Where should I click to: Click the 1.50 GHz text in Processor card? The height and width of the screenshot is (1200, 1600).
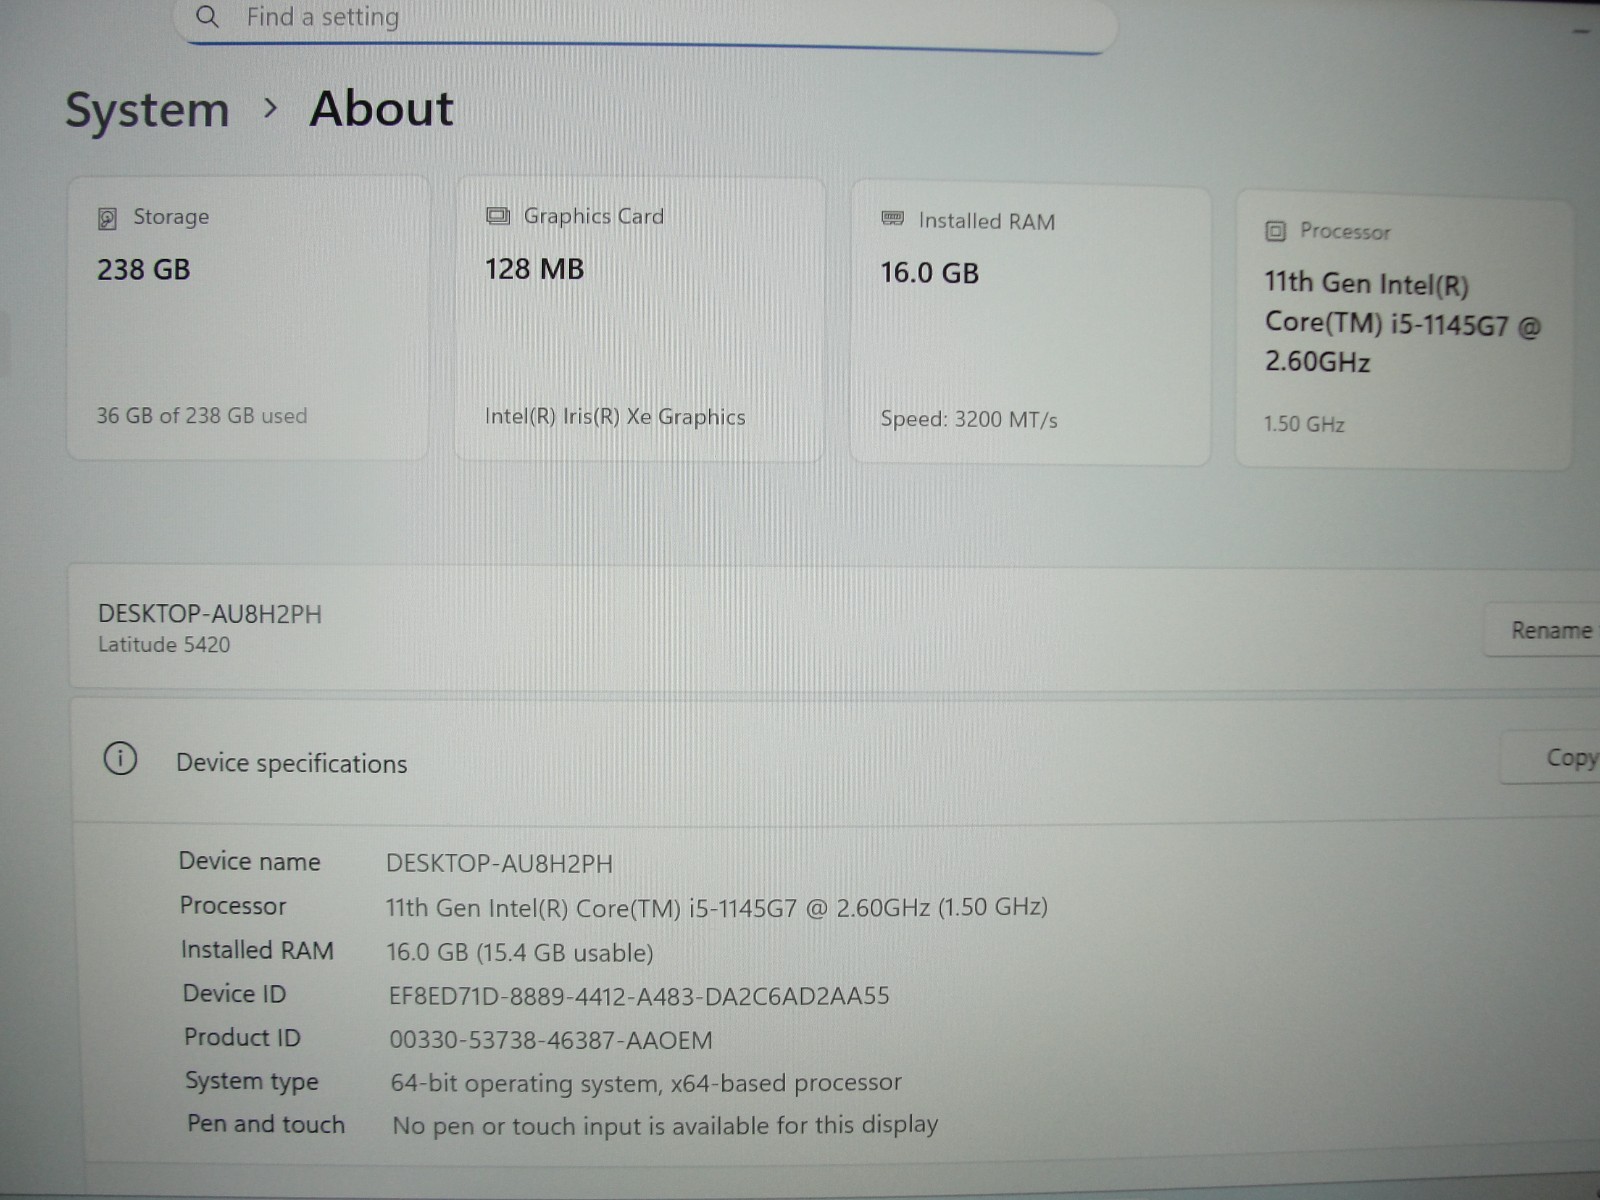click(x=1304, y=424)
